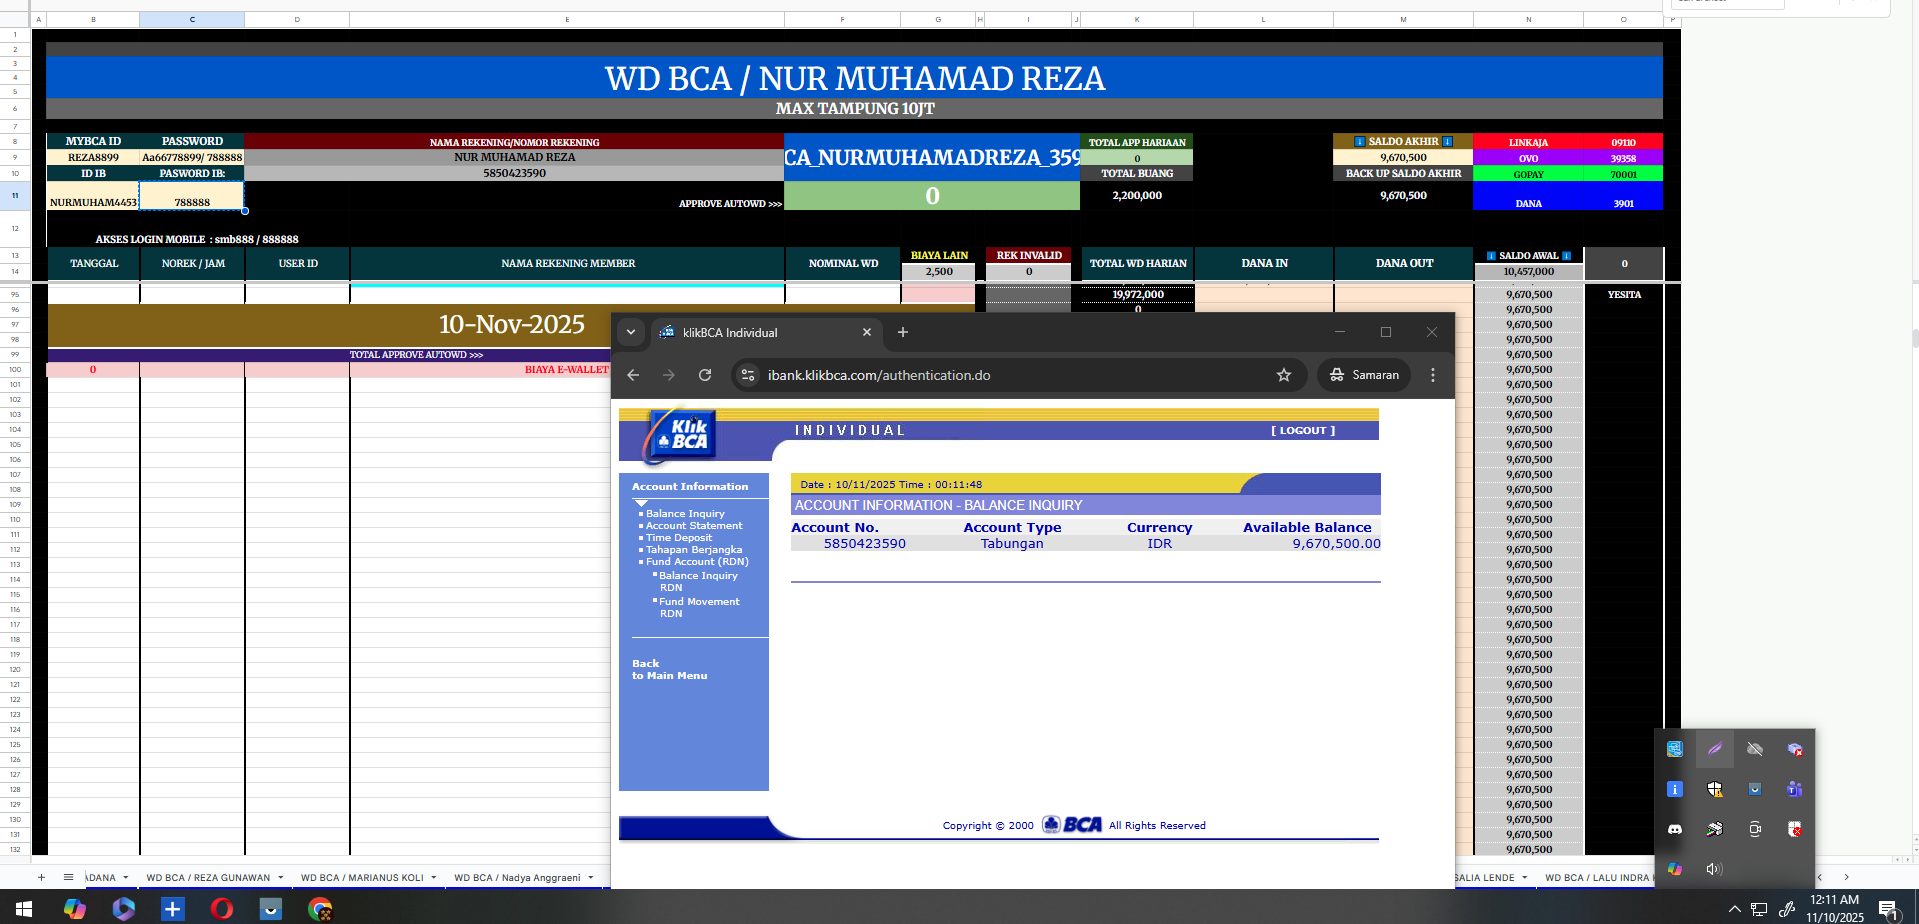The width and height of the screenshot is (1919, 924).
Task: Click the account number 5850423590 in klikBCA
Action: pyautogui.click(x=865, y=544)
